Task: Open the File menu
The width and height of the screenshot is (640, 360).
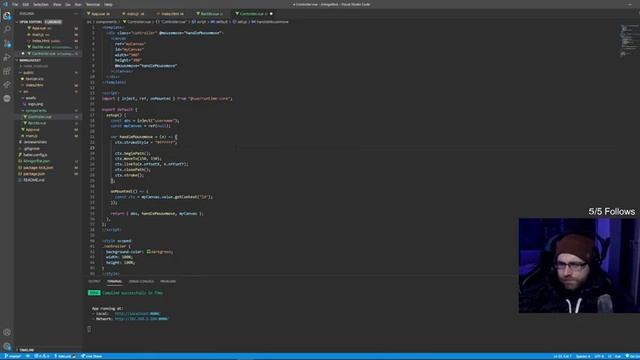Action: pos(15,4)
